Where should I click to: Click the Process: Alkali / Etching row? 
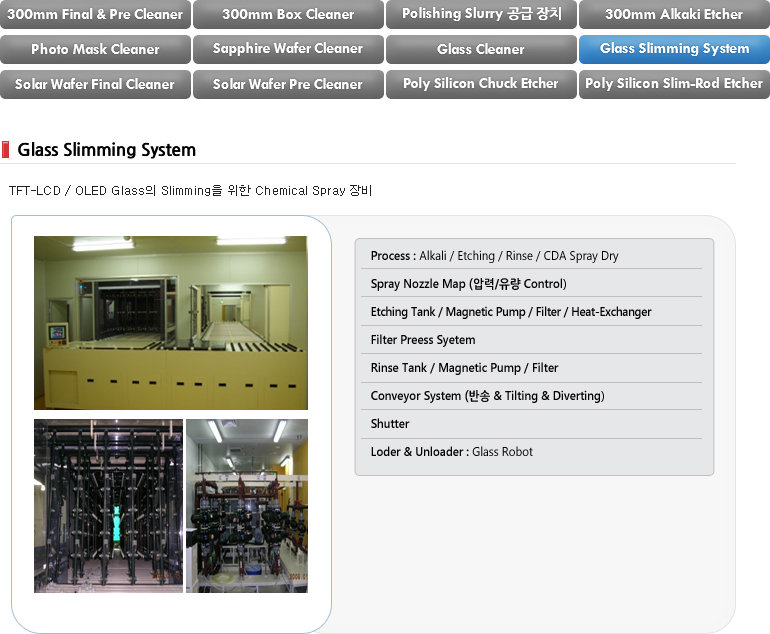pos(531,256)
